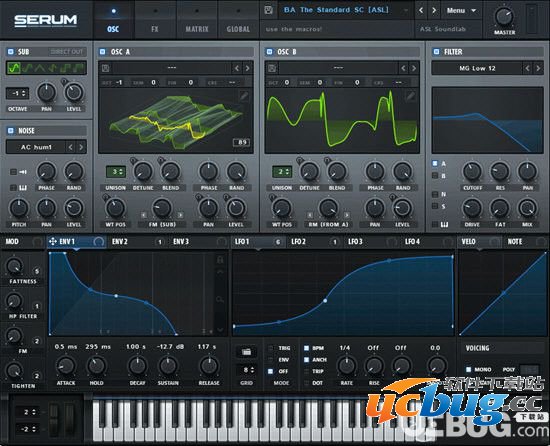This screenshot has width=550, height=446.
Task: Click OSC A warp right arrow
Action: (x=180, y=215)
